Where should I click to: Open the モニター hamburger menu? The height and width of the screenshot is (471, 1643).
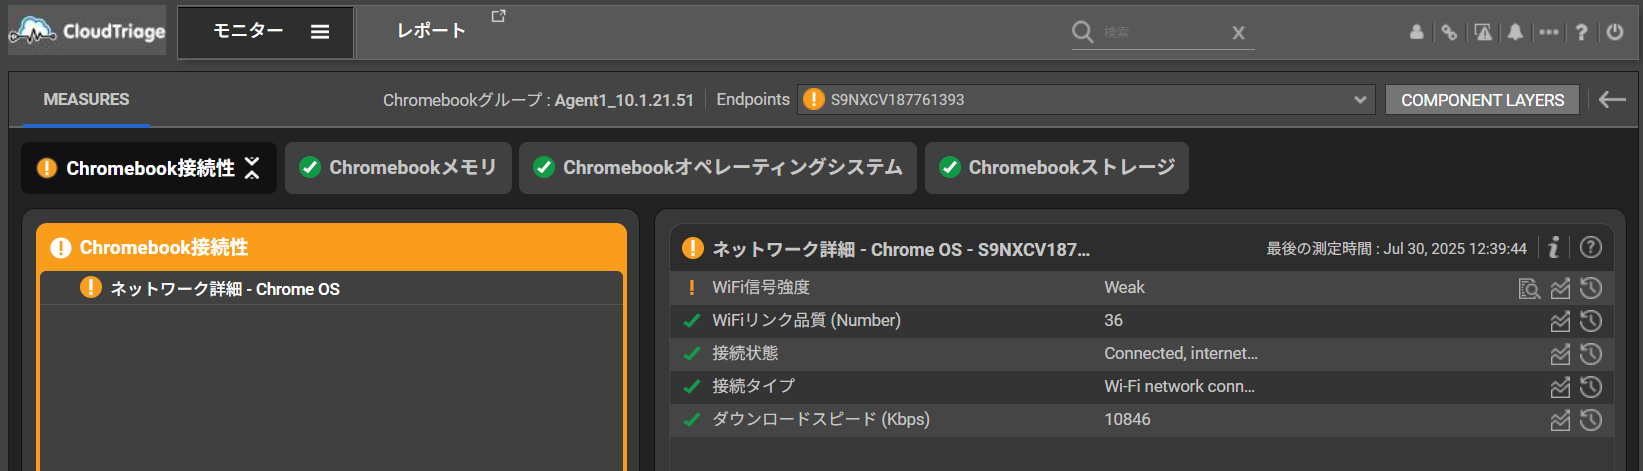point(320,32)
